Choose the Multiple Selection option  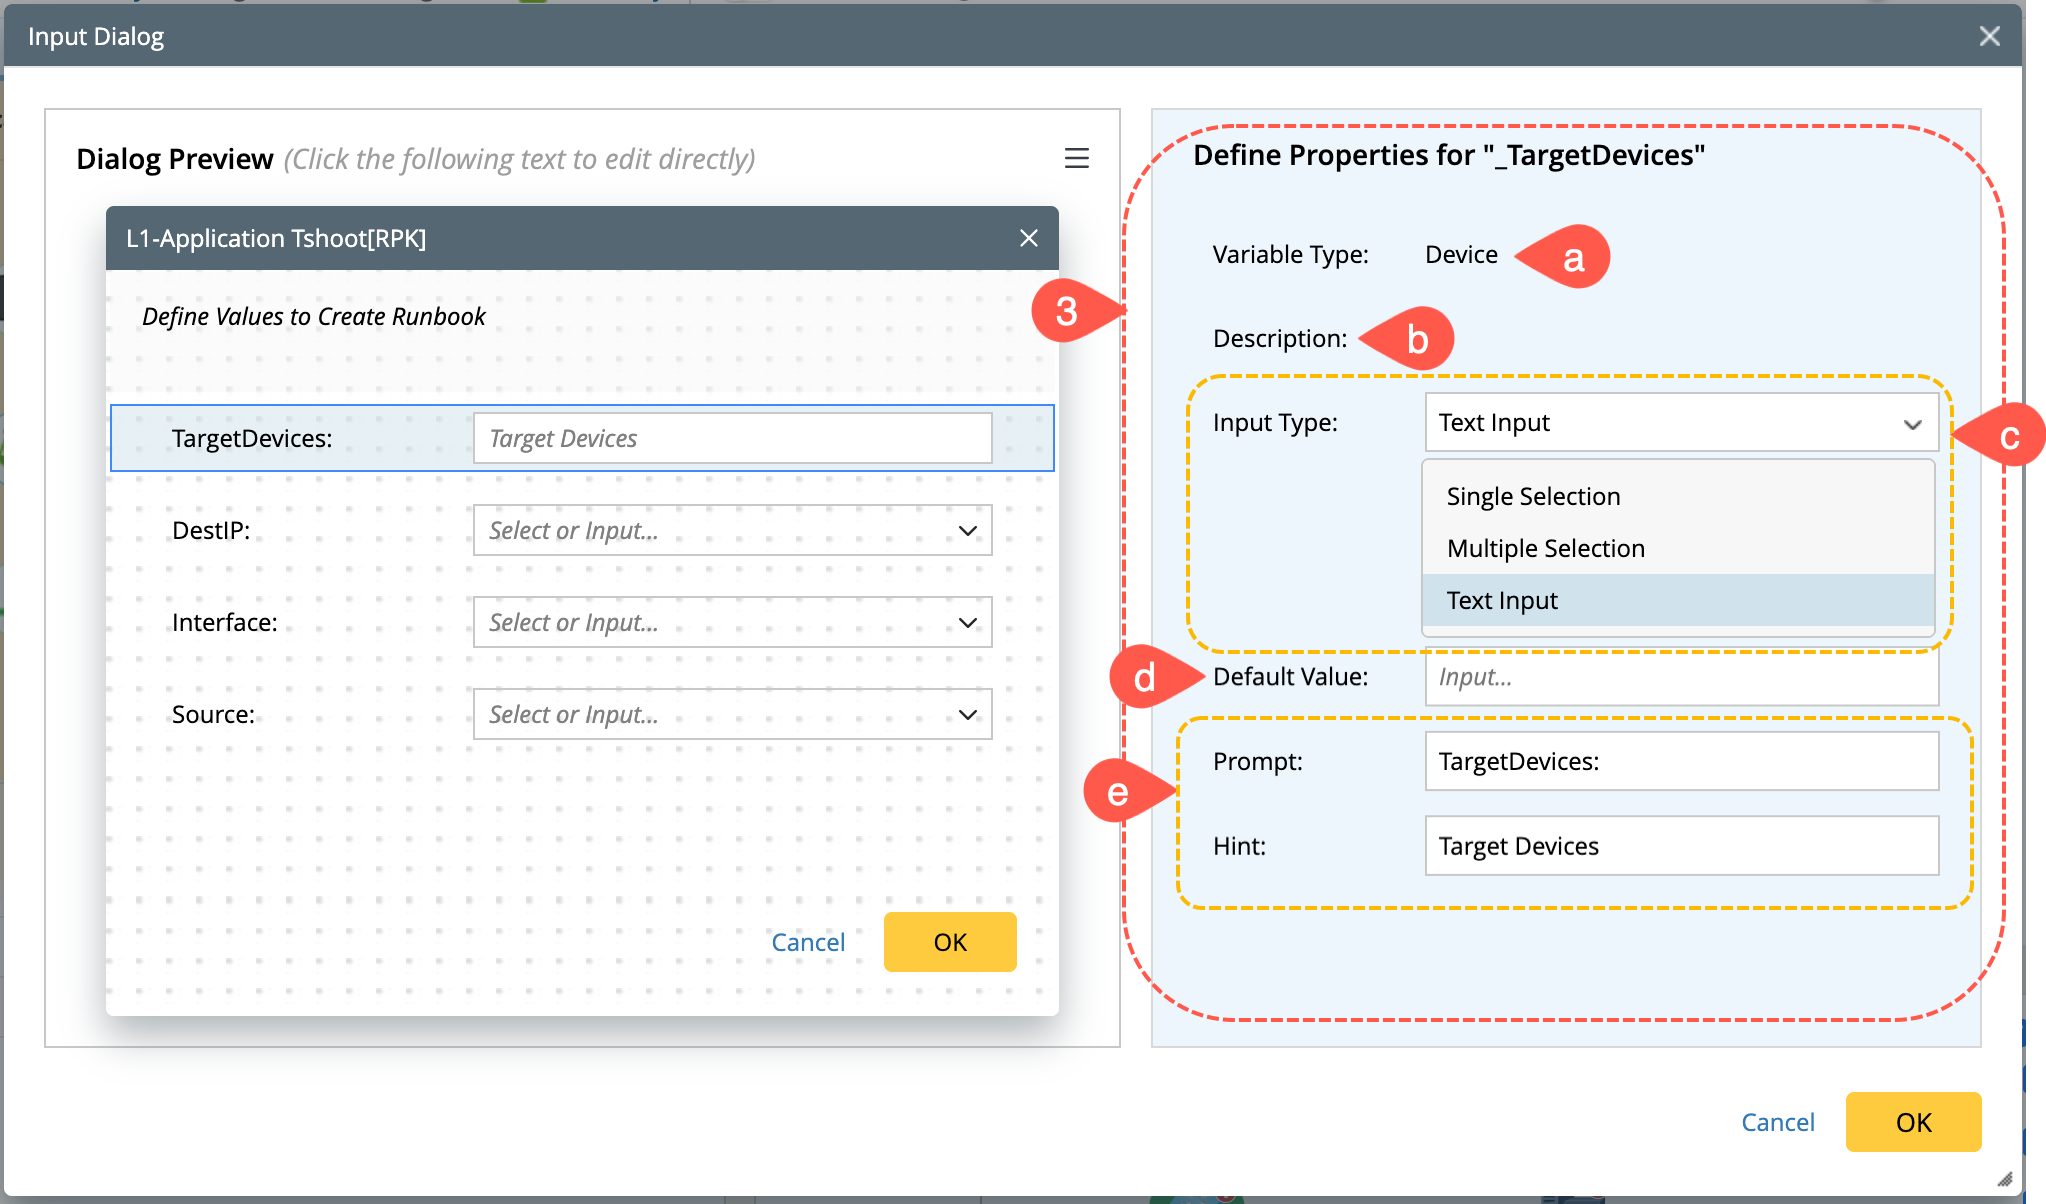pyautogui.click(x=1545, y=549)
